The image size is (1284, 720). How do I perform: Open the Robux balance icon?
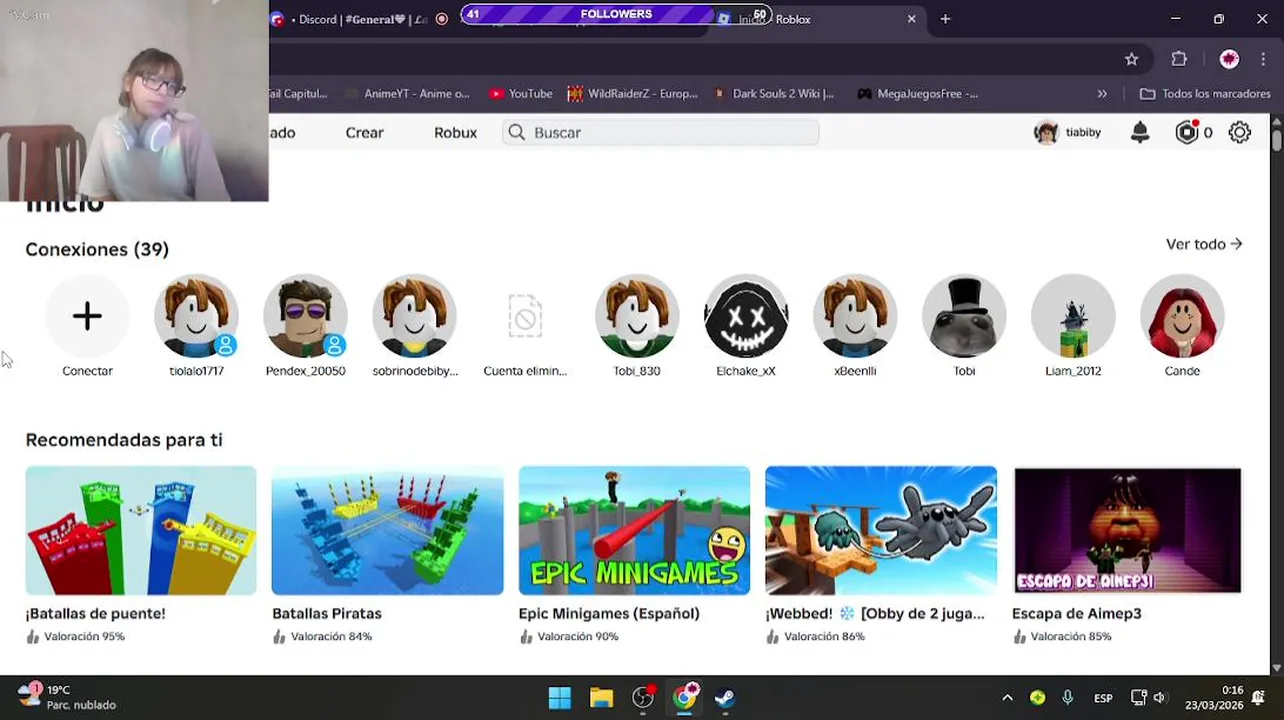click(x=1187, y=132)
